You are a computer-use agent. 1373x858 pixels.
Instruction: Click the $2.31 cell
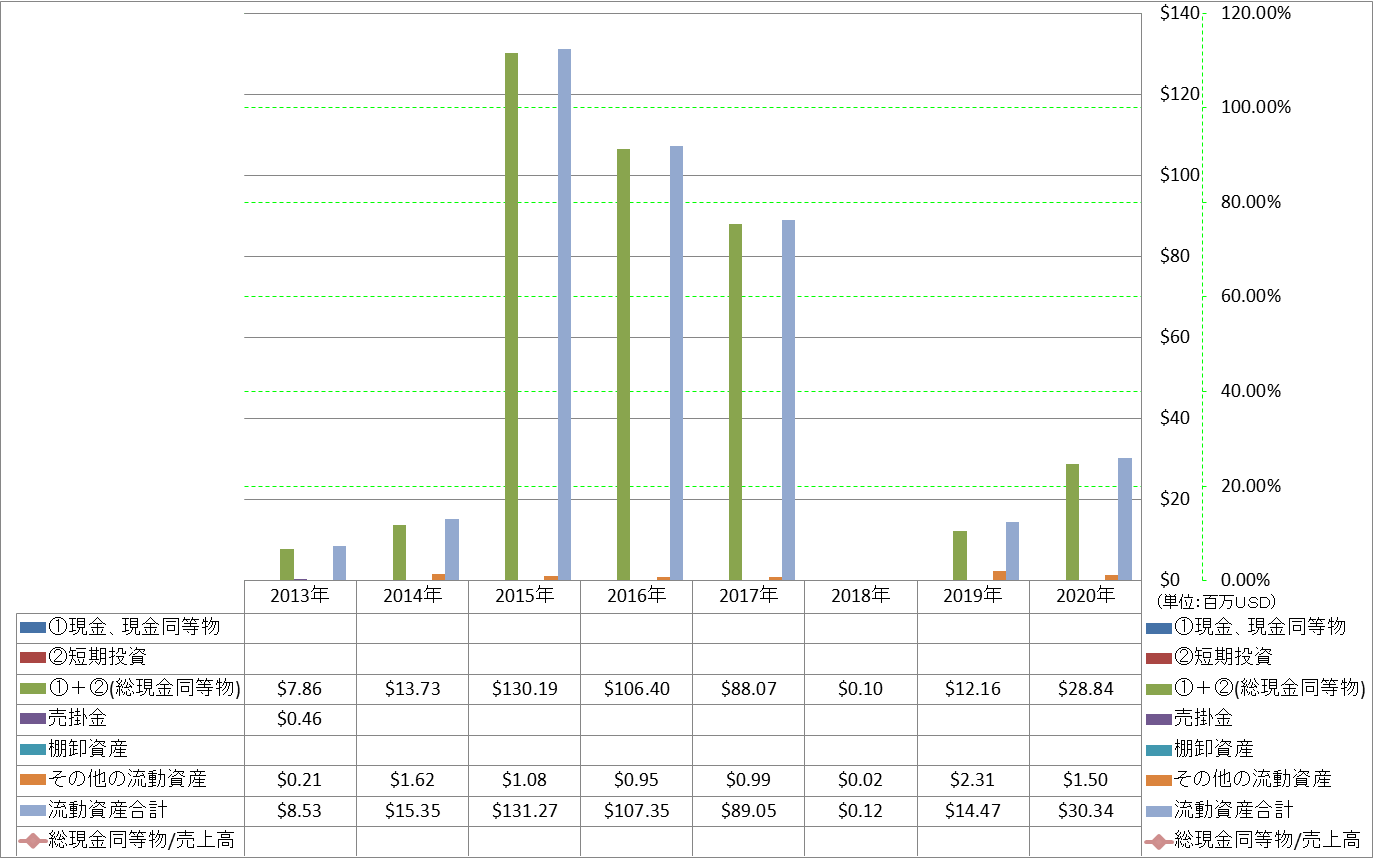973,780
